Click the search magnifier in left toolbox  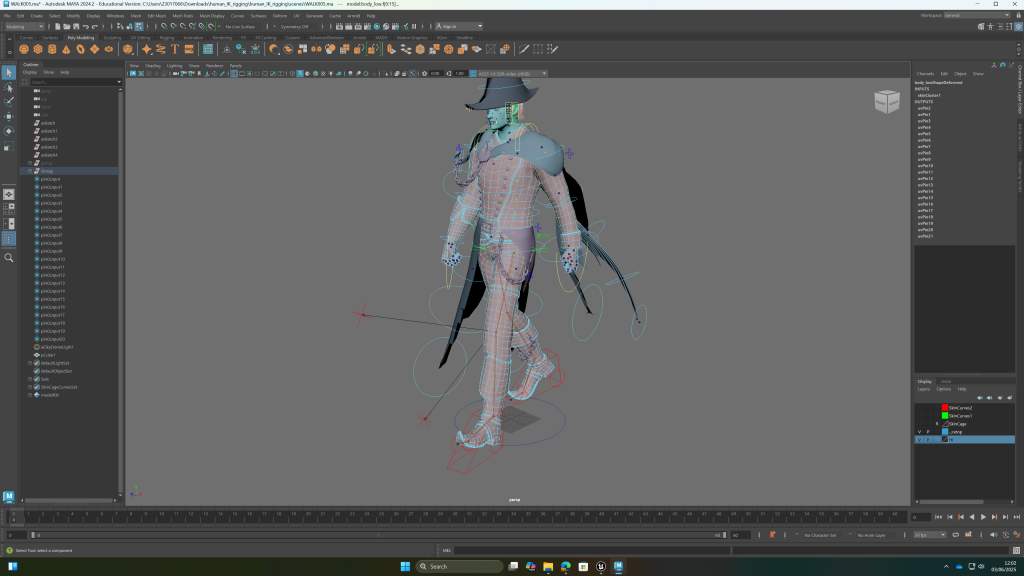pos(9,258)
